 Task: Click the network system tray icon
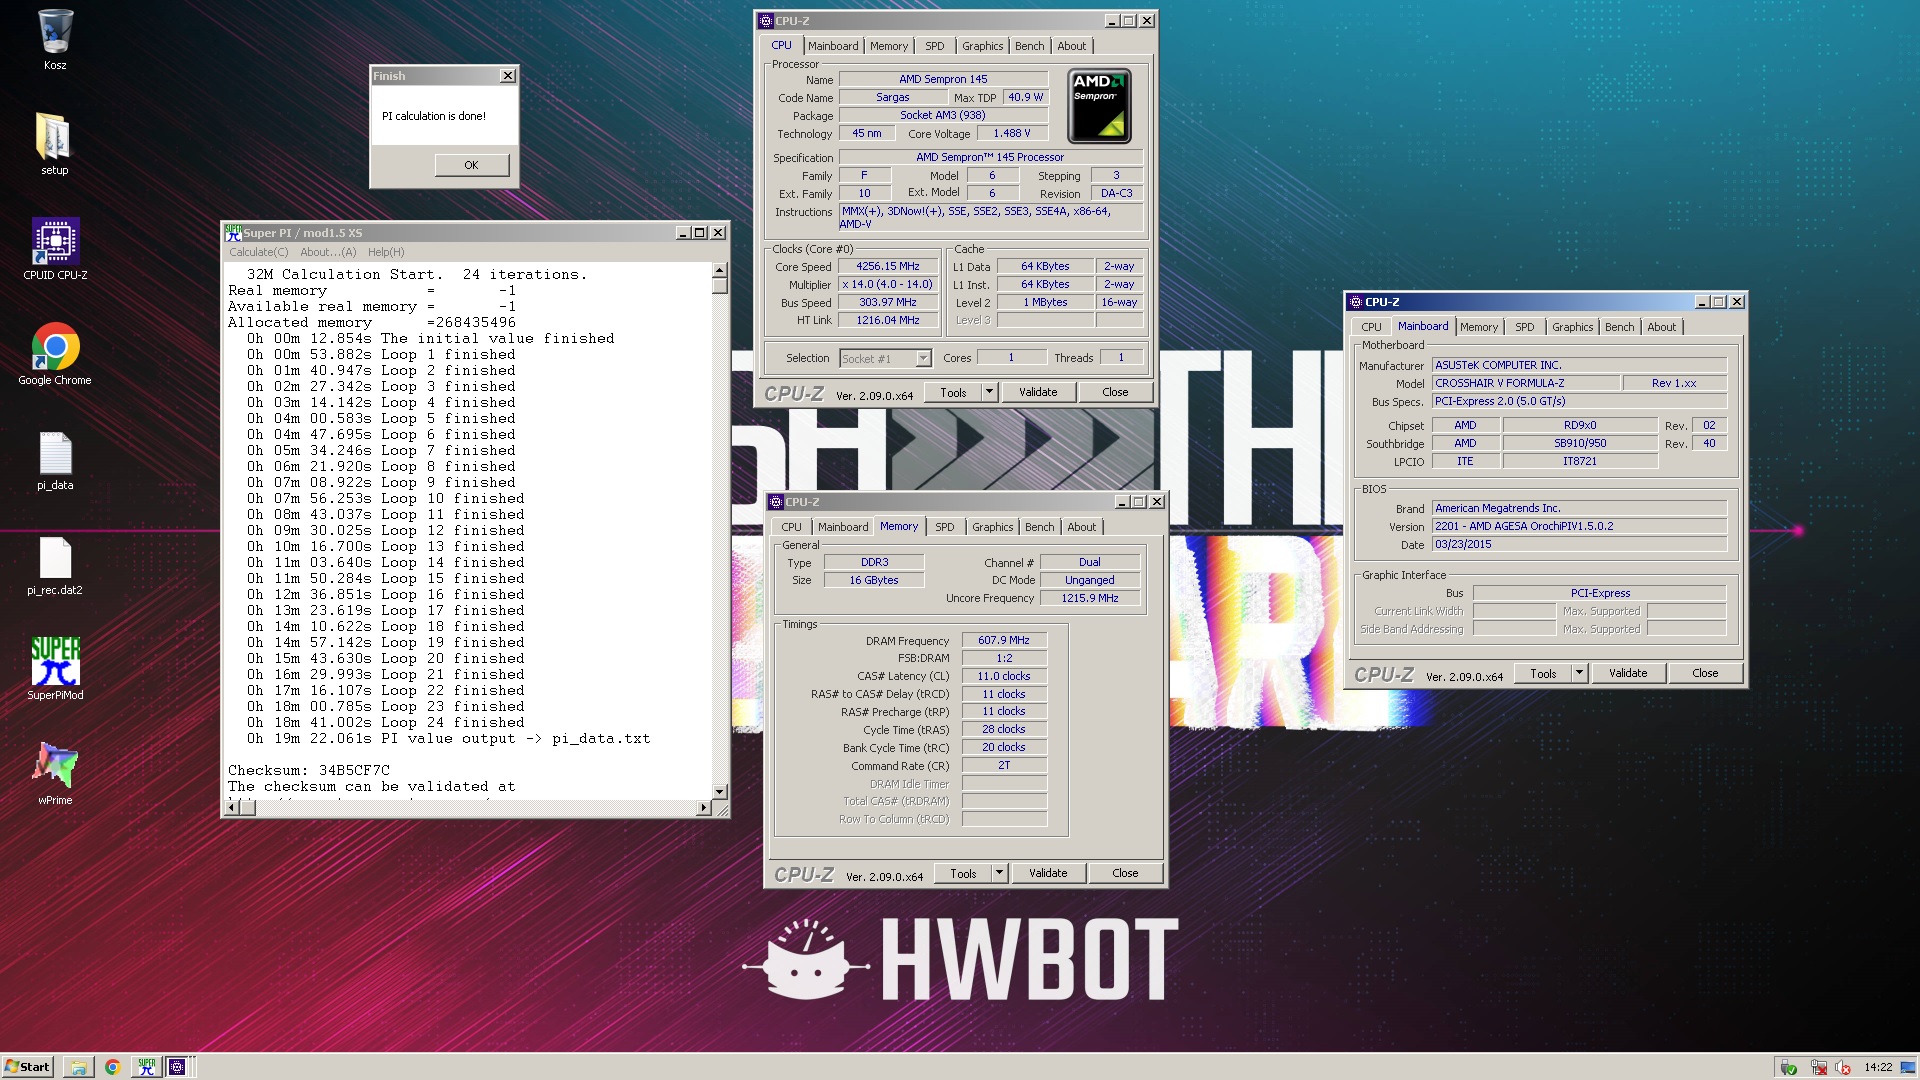click(x=1818, y=1068)
